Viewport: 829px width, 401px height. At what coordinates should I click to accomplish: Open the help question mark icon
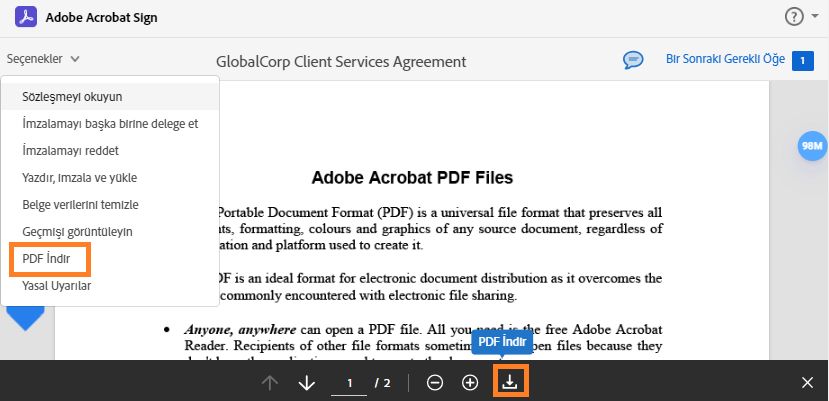(x=794, y=17)
